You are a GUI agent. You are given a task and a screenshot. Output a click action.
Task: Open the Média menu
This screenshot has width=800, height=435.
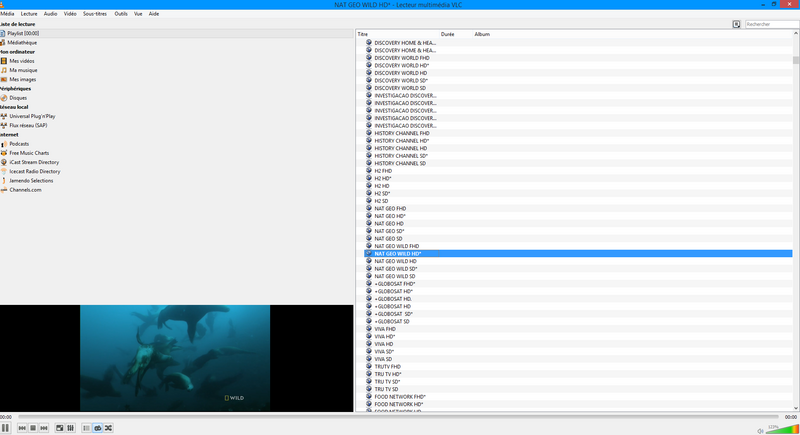point(7,14)
